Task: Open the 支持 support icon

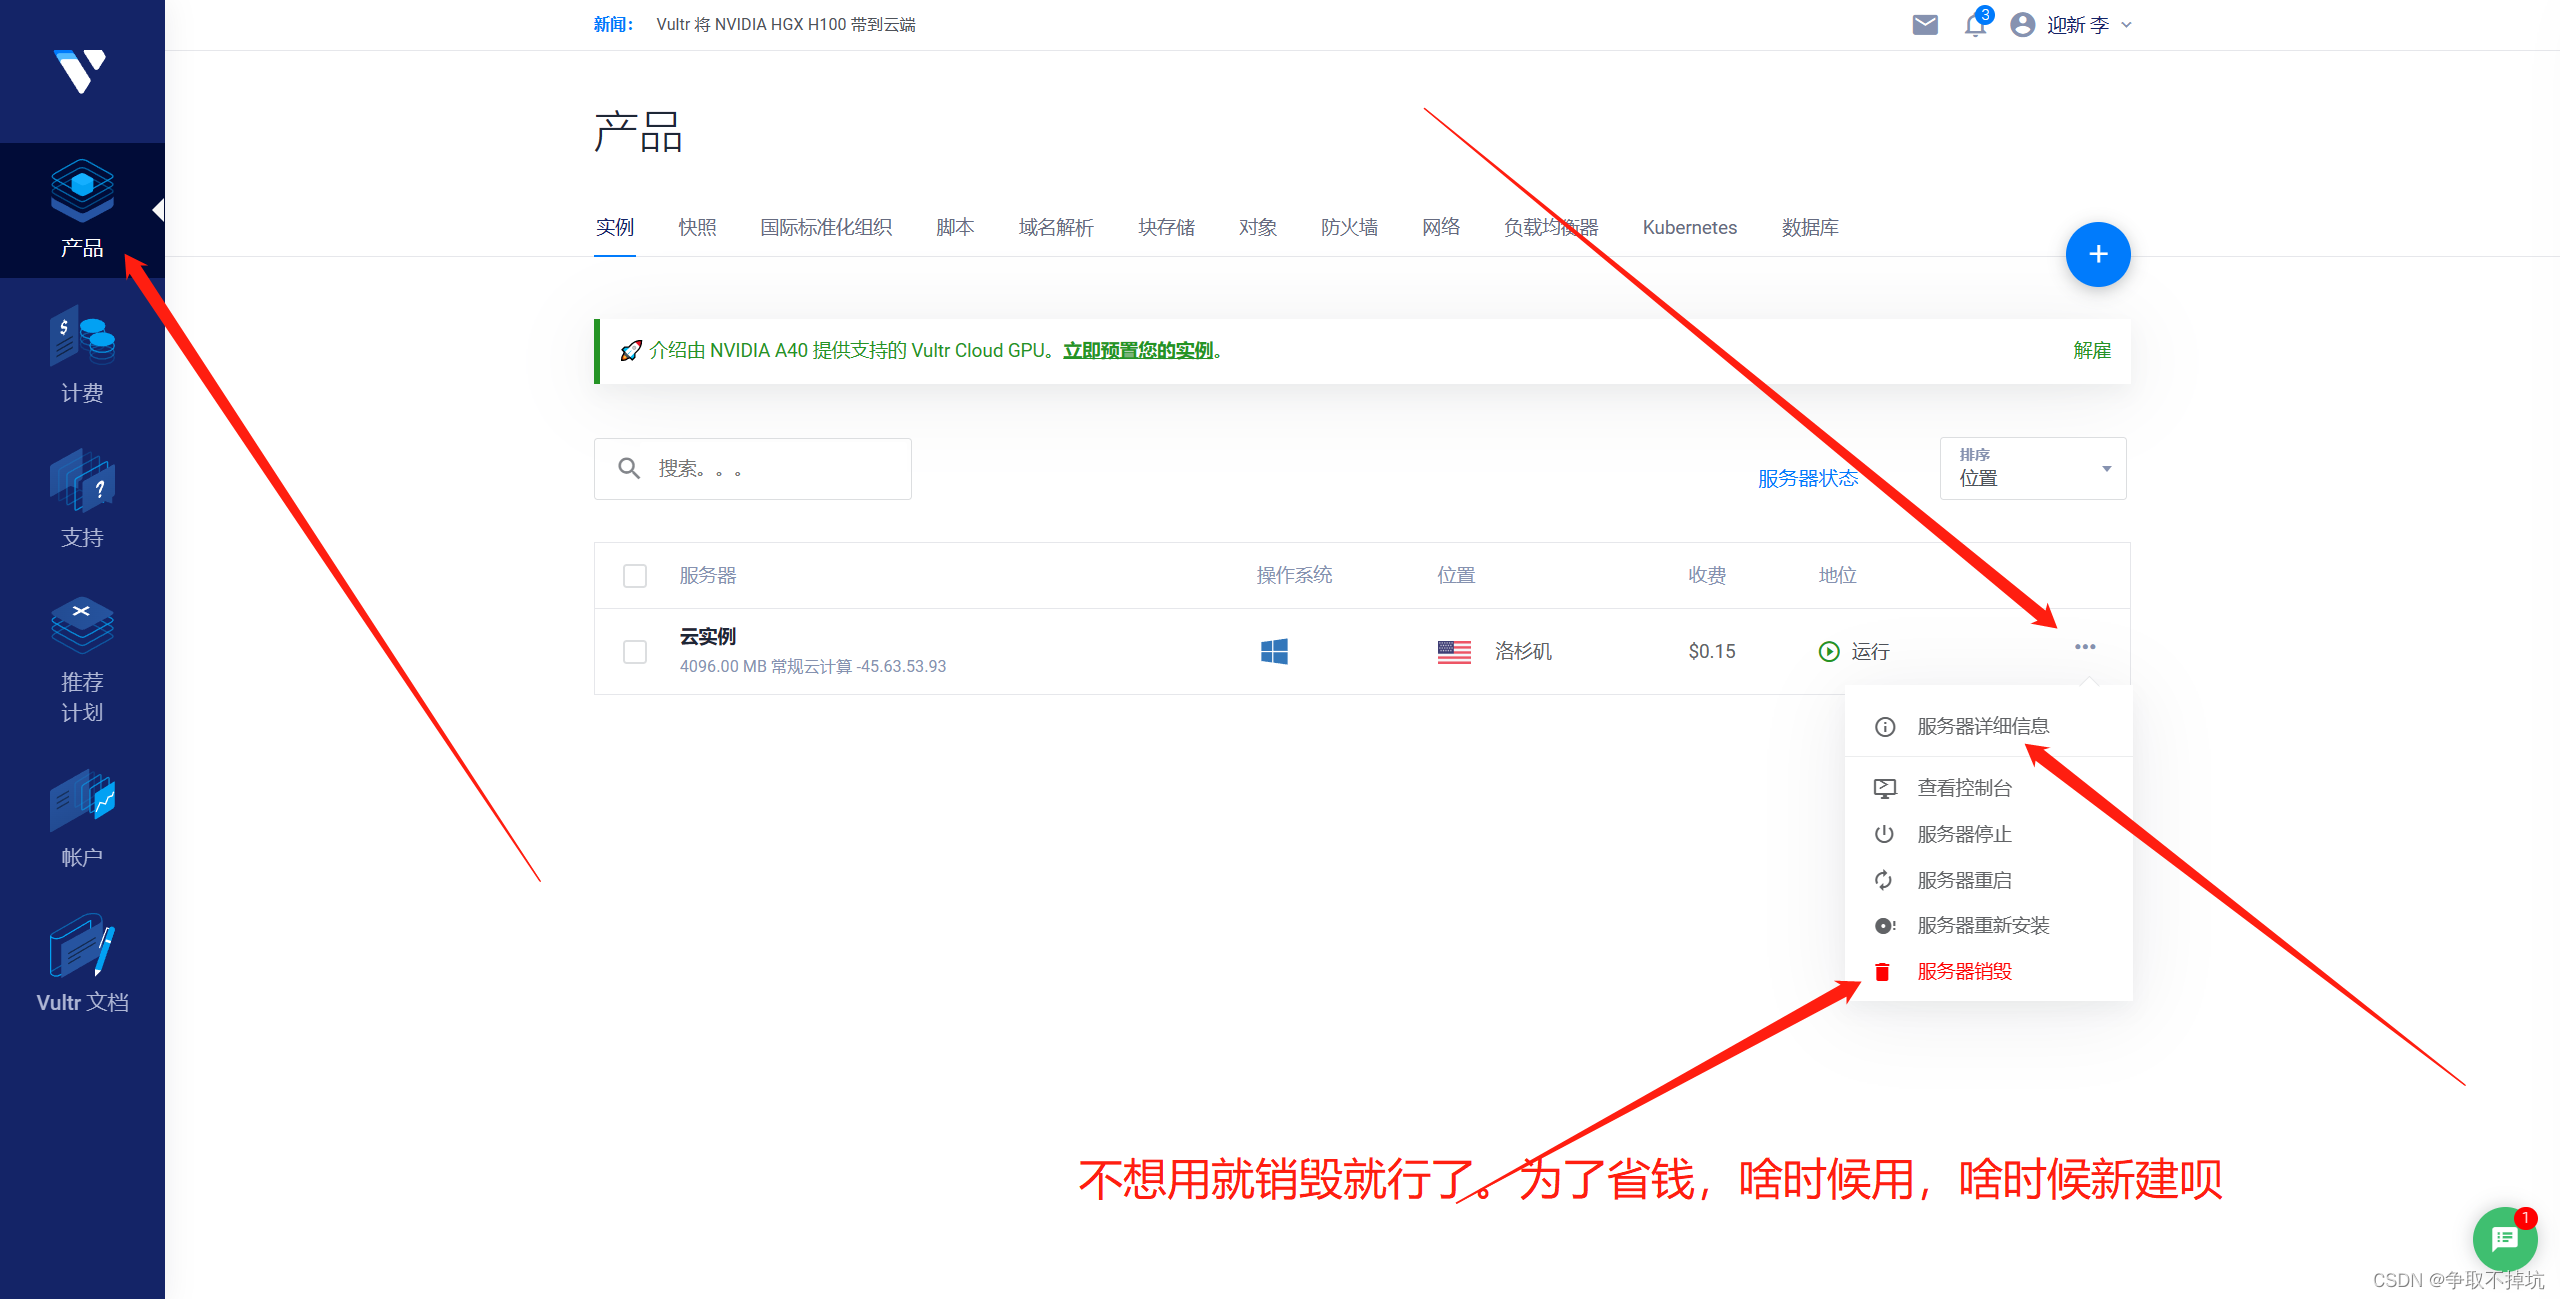Action: (x=82, y=481)
